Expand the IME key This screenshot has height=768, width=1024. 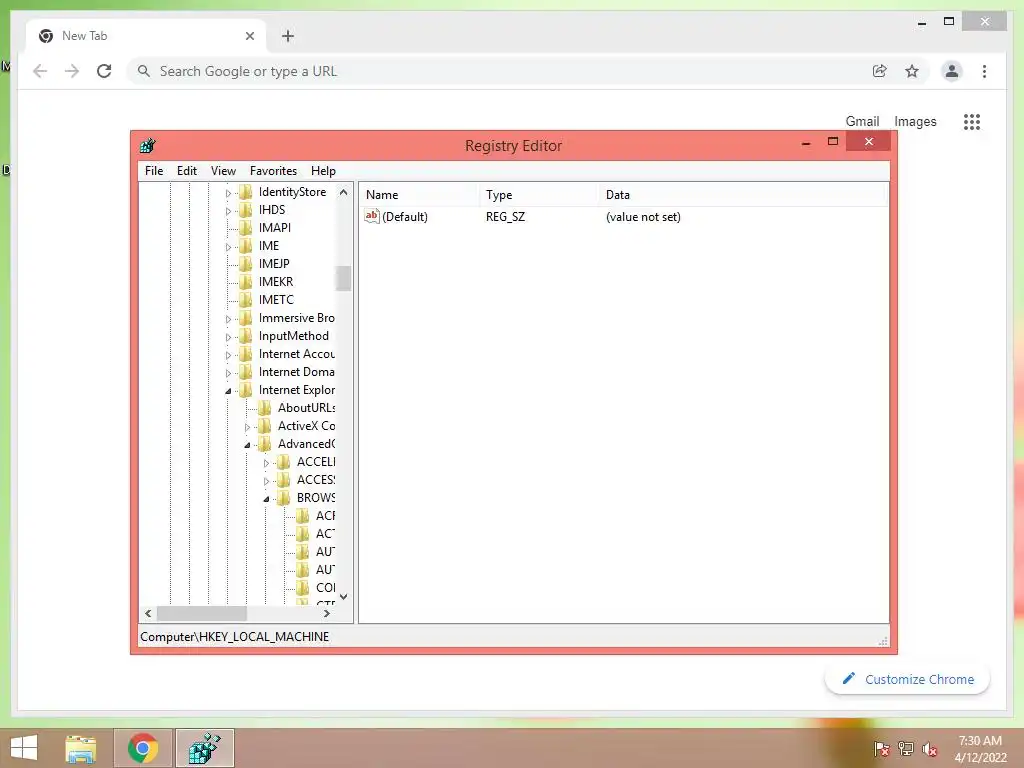coord(228,247)
